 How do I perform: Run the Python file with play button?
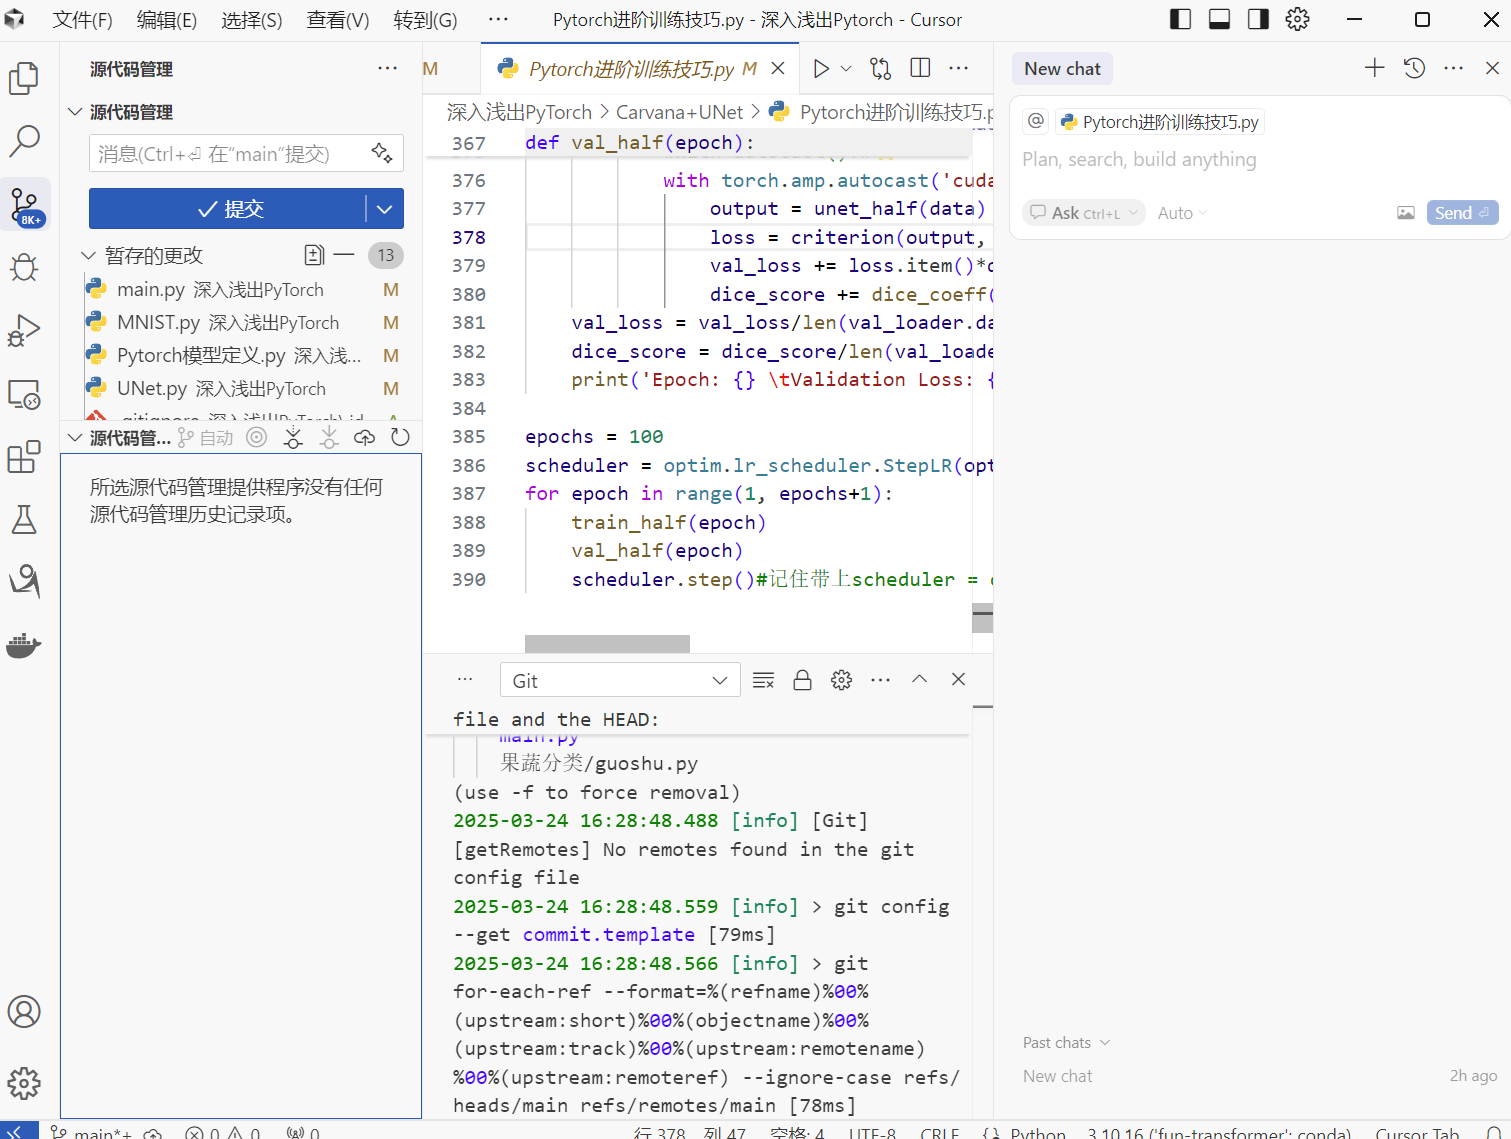coord(821,68)
